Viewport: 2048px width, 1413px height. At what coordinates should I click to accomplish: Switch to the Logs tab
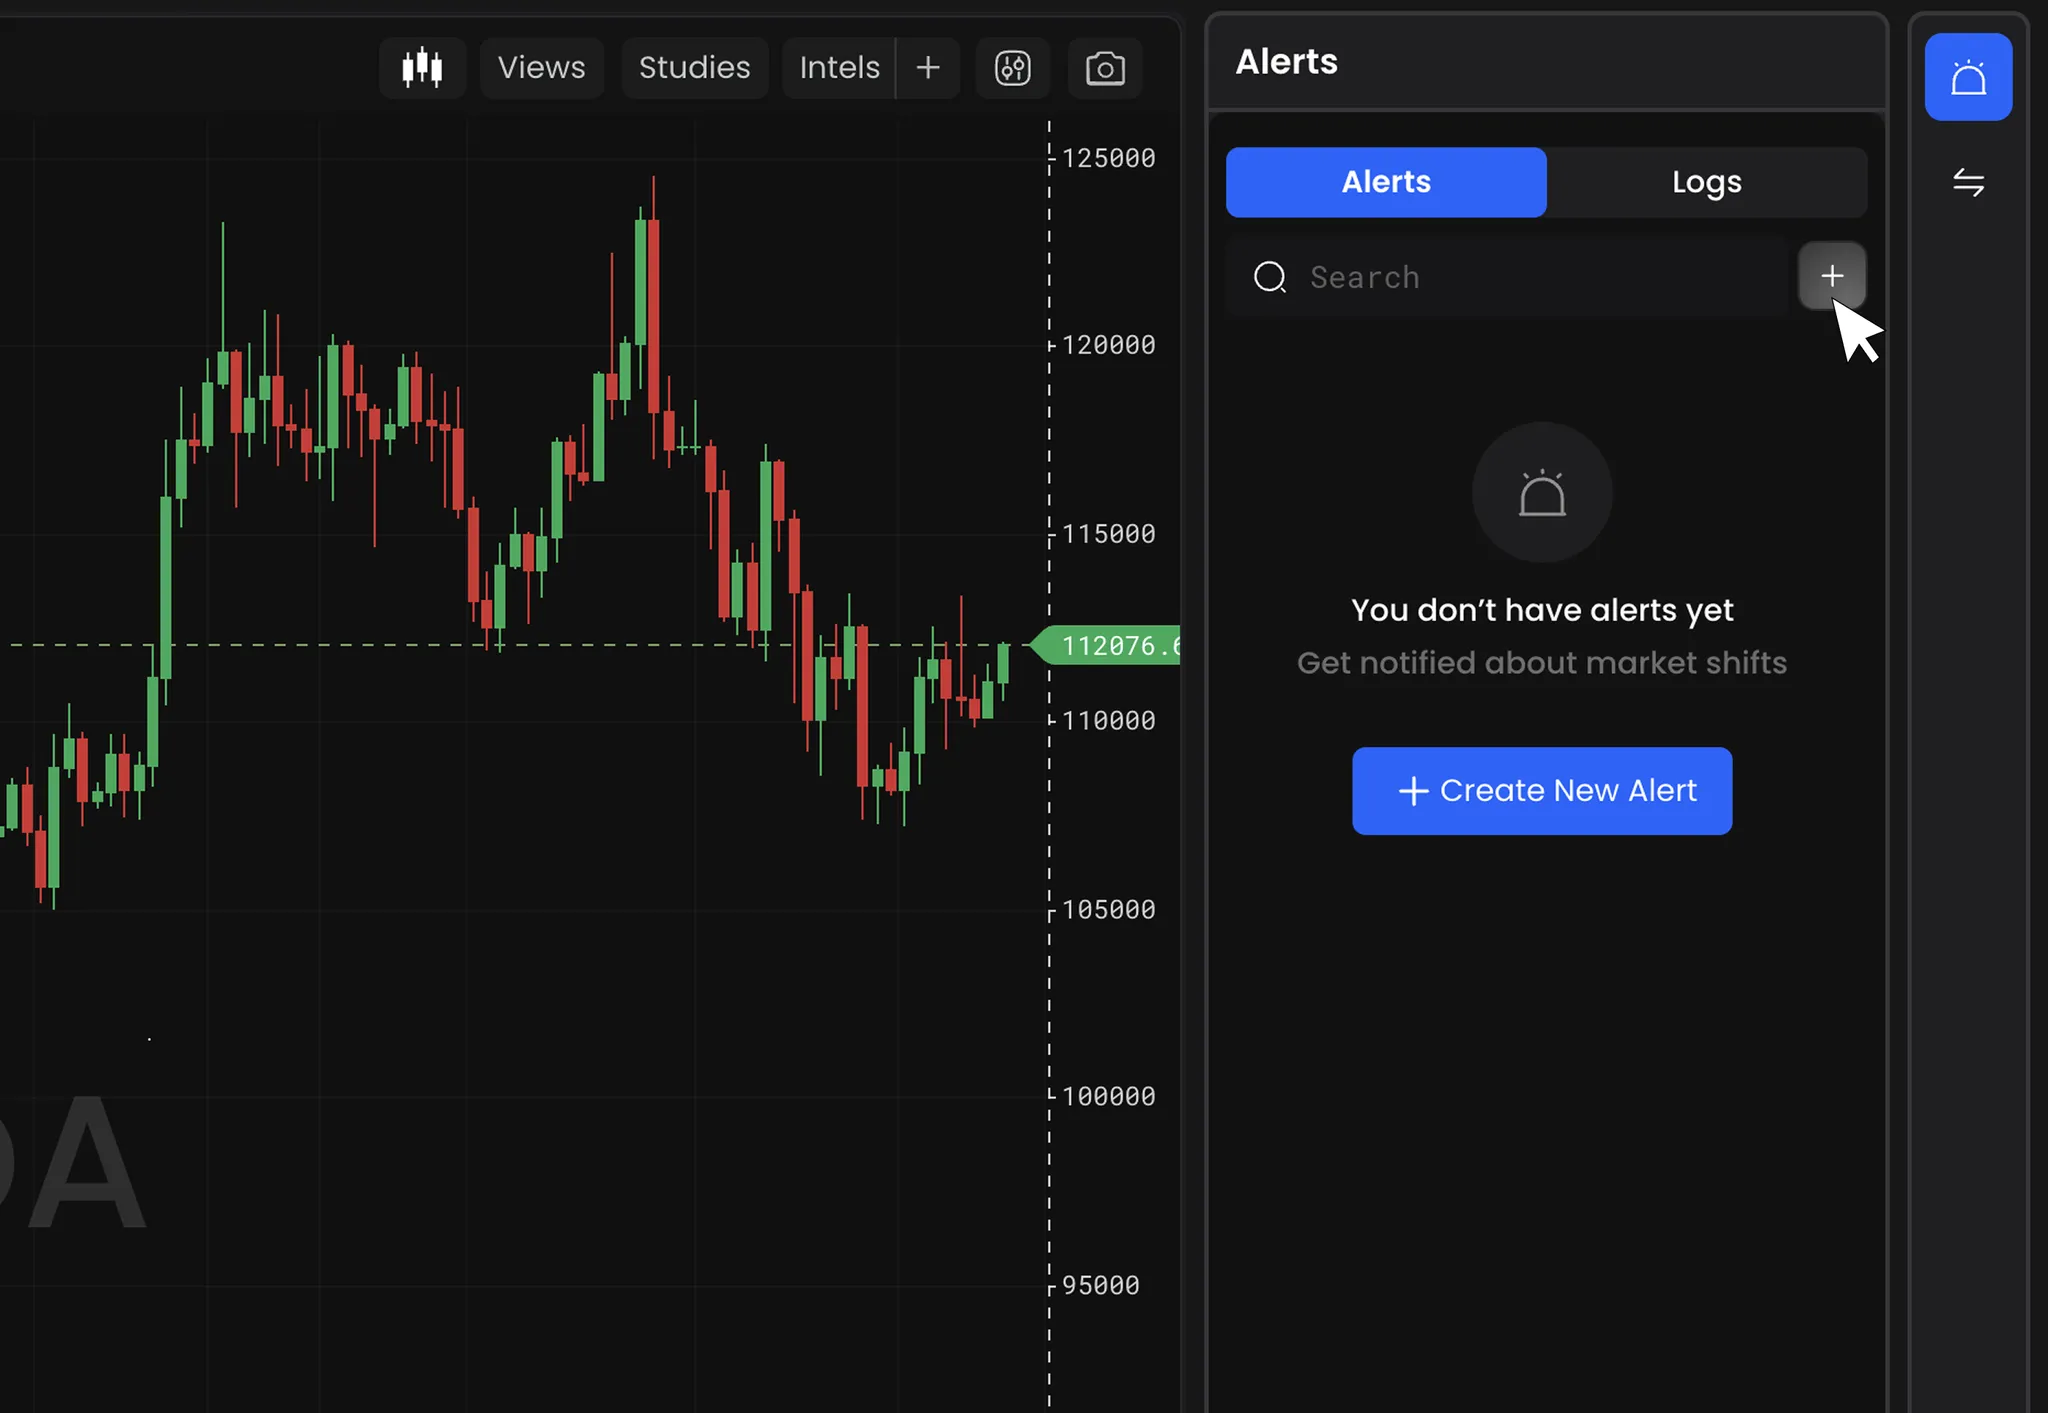tap(1706, 182)
